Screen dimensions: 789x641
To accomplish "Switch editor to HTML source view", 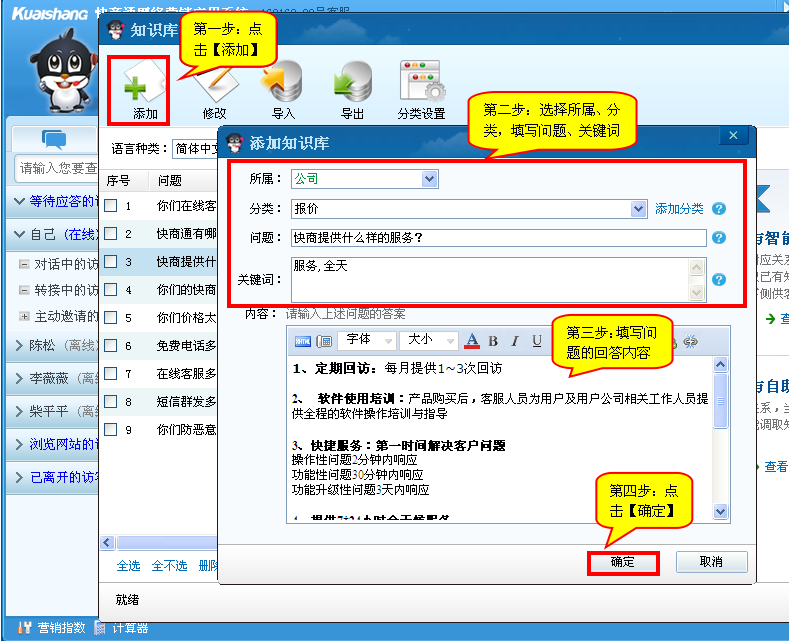I will point(303,342).
